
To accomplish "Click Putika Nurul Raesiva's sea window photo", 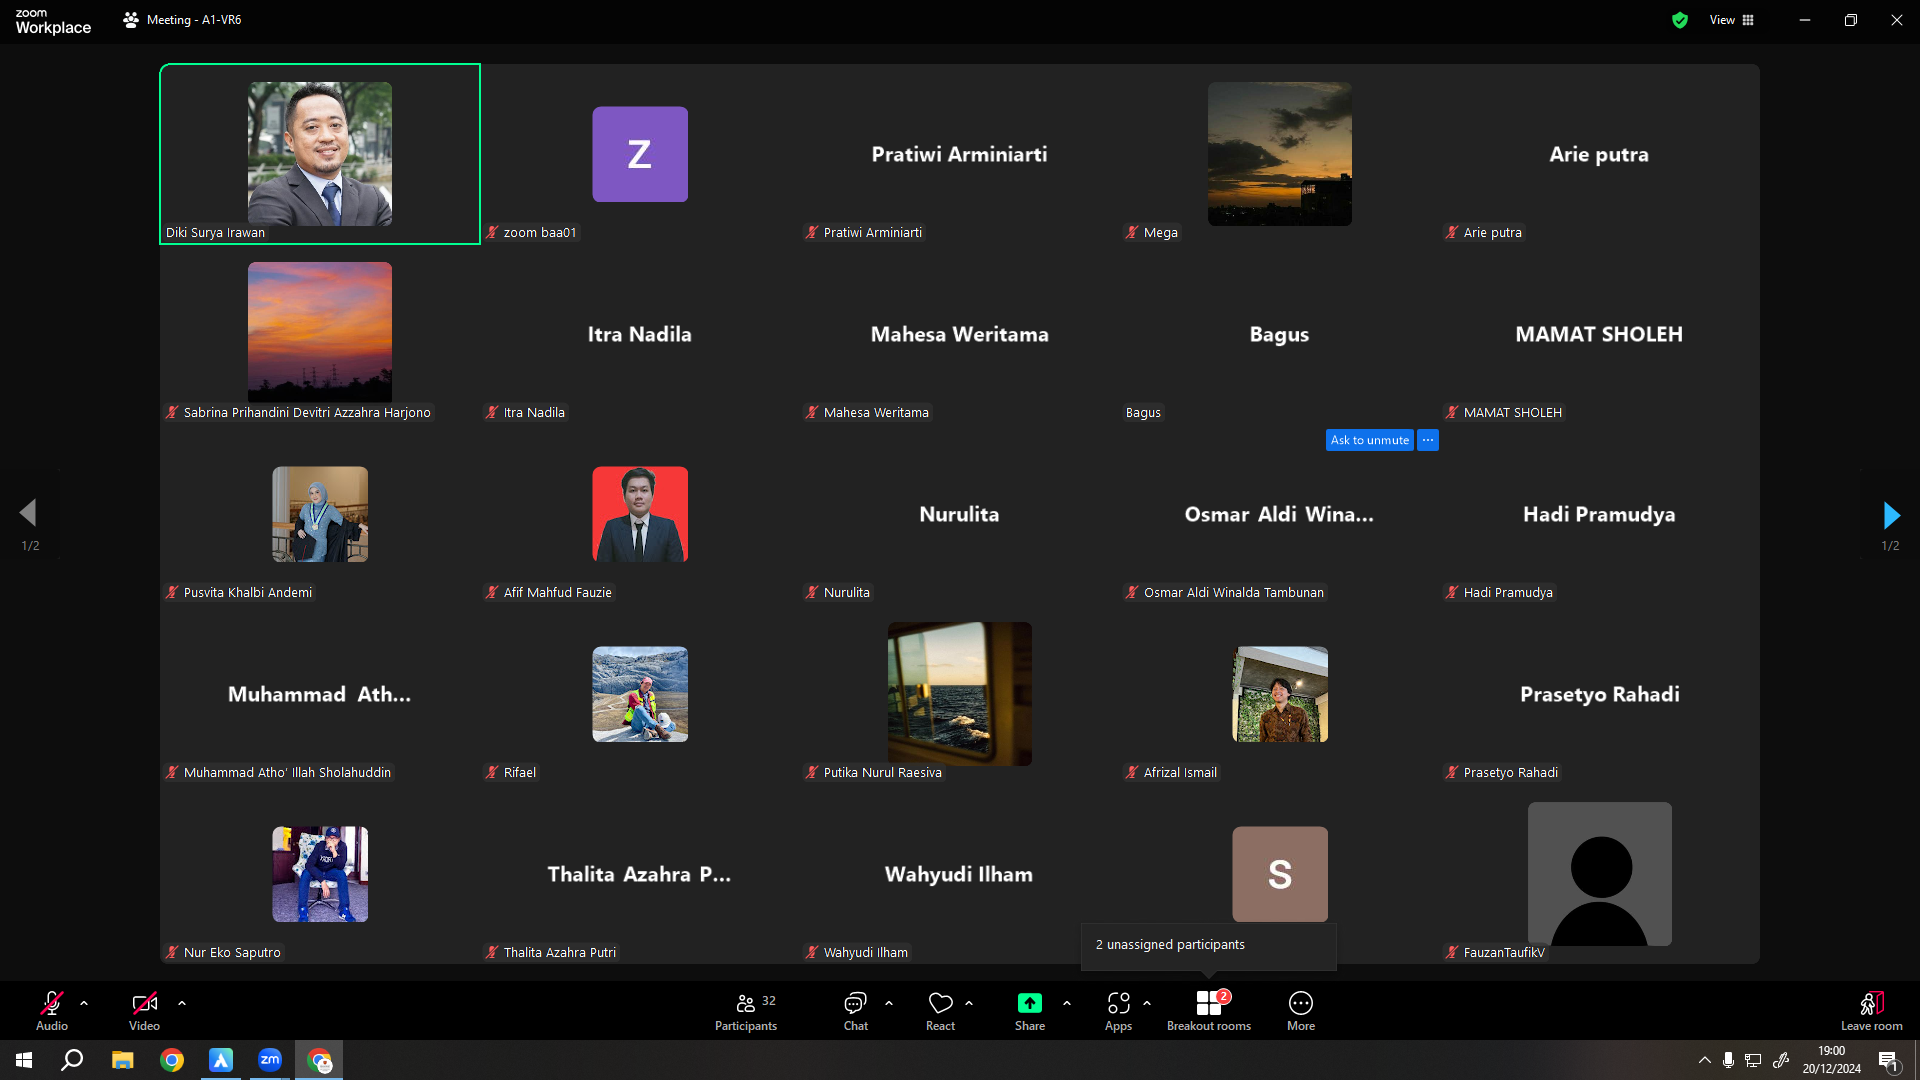I will (x=960, y=694).
